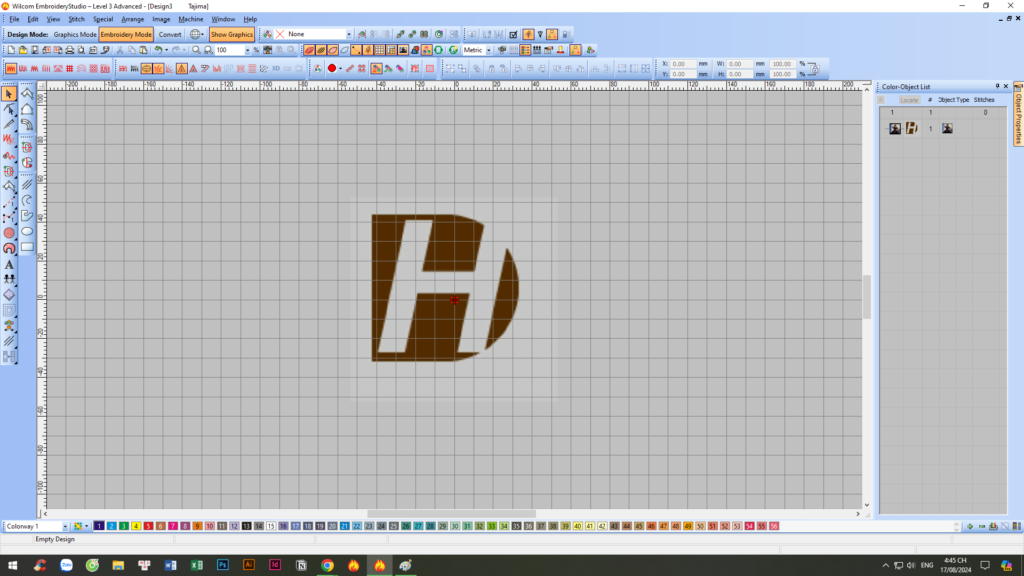Image resolution: width=1024 pixels, height=576 pixels.
Task: Click the red Circle digitizing tool
Action: (x=9, y=232)
